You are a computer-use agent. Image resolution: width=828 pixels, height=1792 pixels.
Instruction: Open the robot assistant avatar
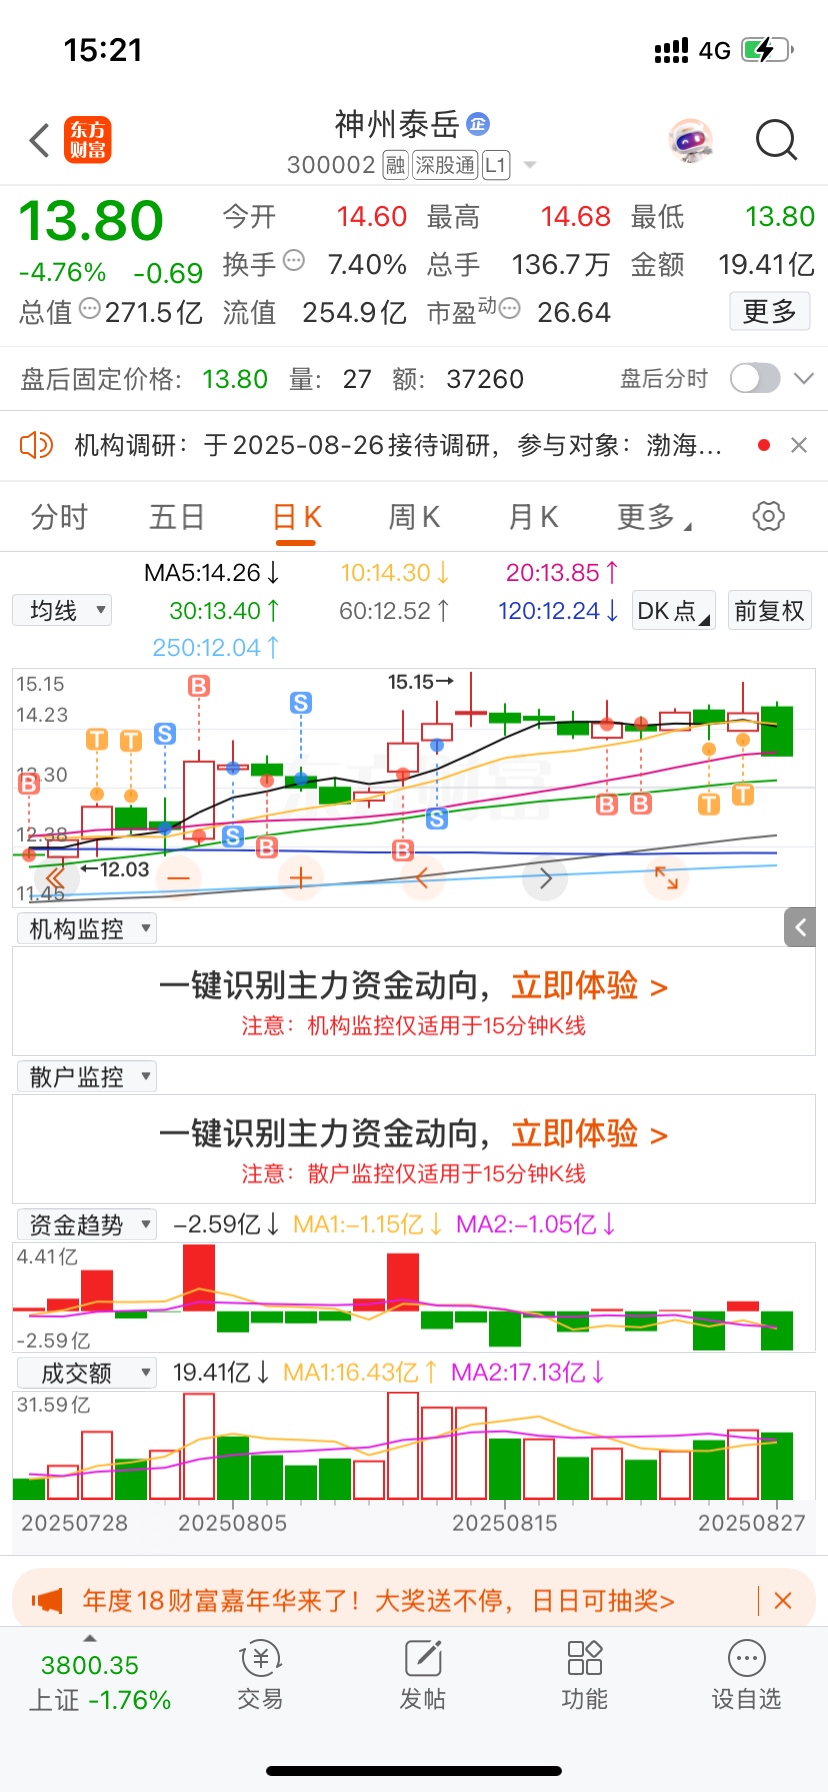tap(690, 141)
